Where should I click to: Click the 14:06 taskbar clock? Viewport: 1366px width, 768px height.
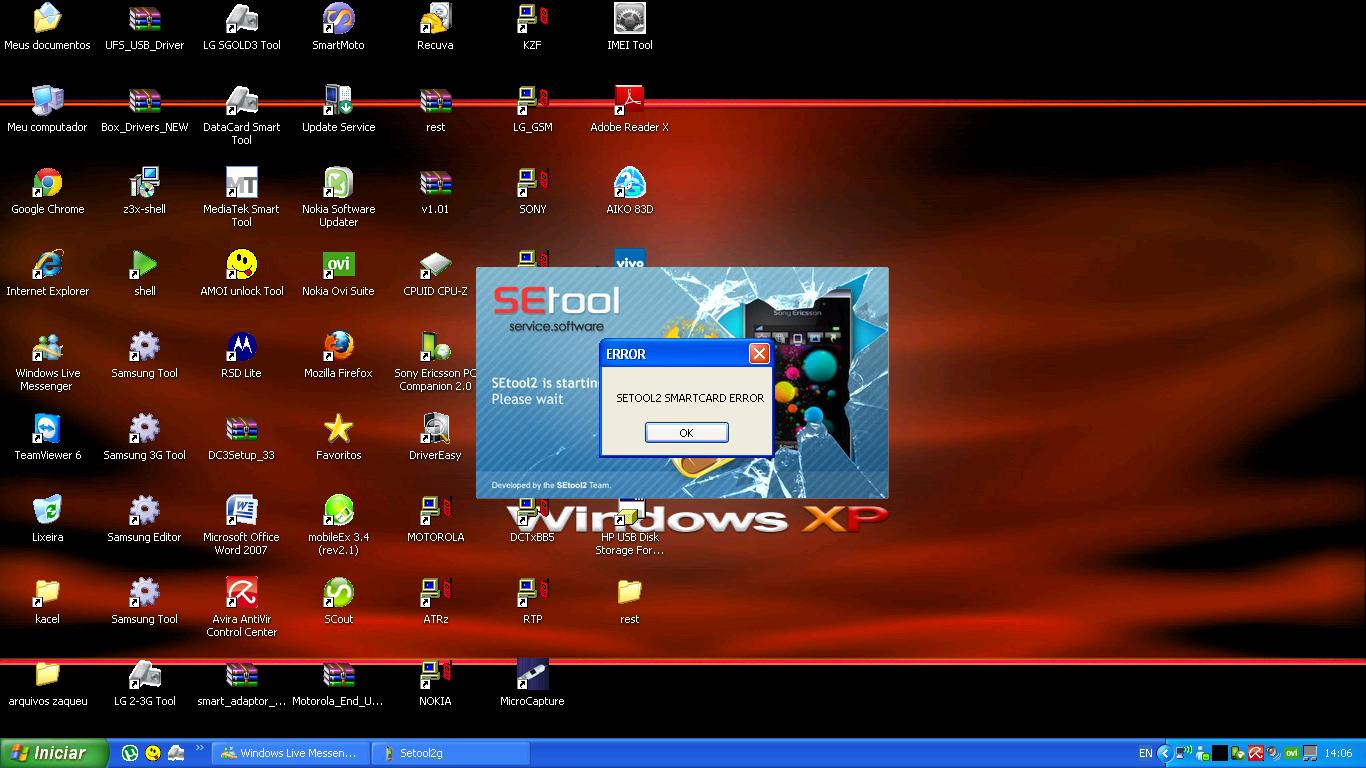(x=1338, y=753)
